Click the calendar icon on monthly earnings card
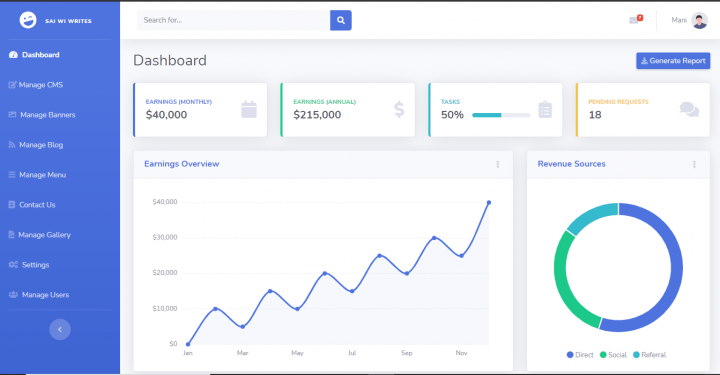Image resolution: width=720 pixels, height=375 pixels. 249,109
